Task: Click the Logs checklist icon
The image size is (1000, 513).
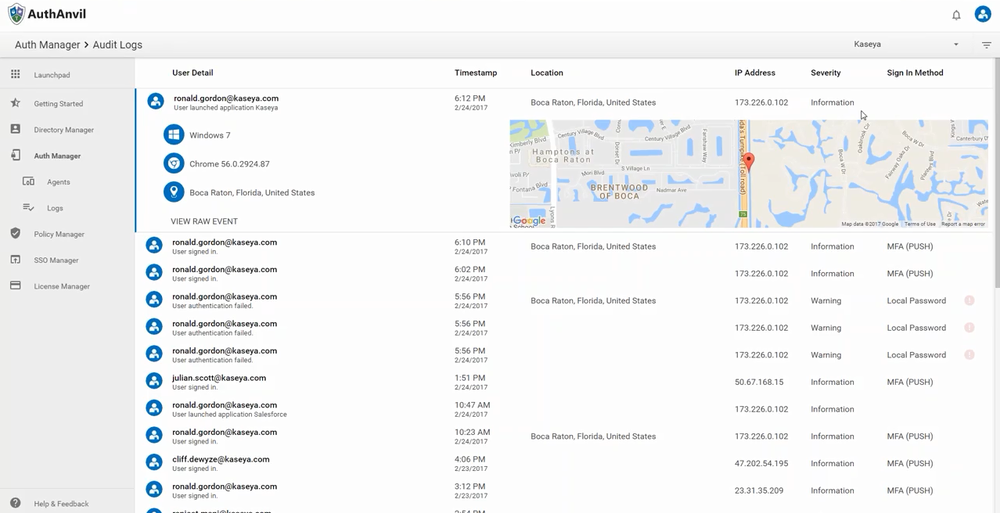Action: coord(28,207)
